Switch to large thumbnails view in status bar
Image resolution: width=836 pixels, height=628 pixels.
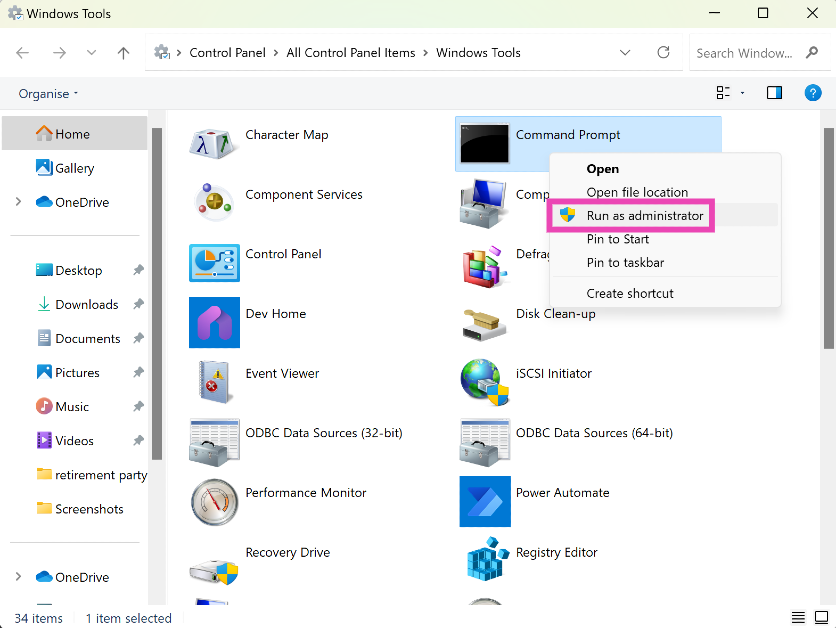(x=822, y=618)
